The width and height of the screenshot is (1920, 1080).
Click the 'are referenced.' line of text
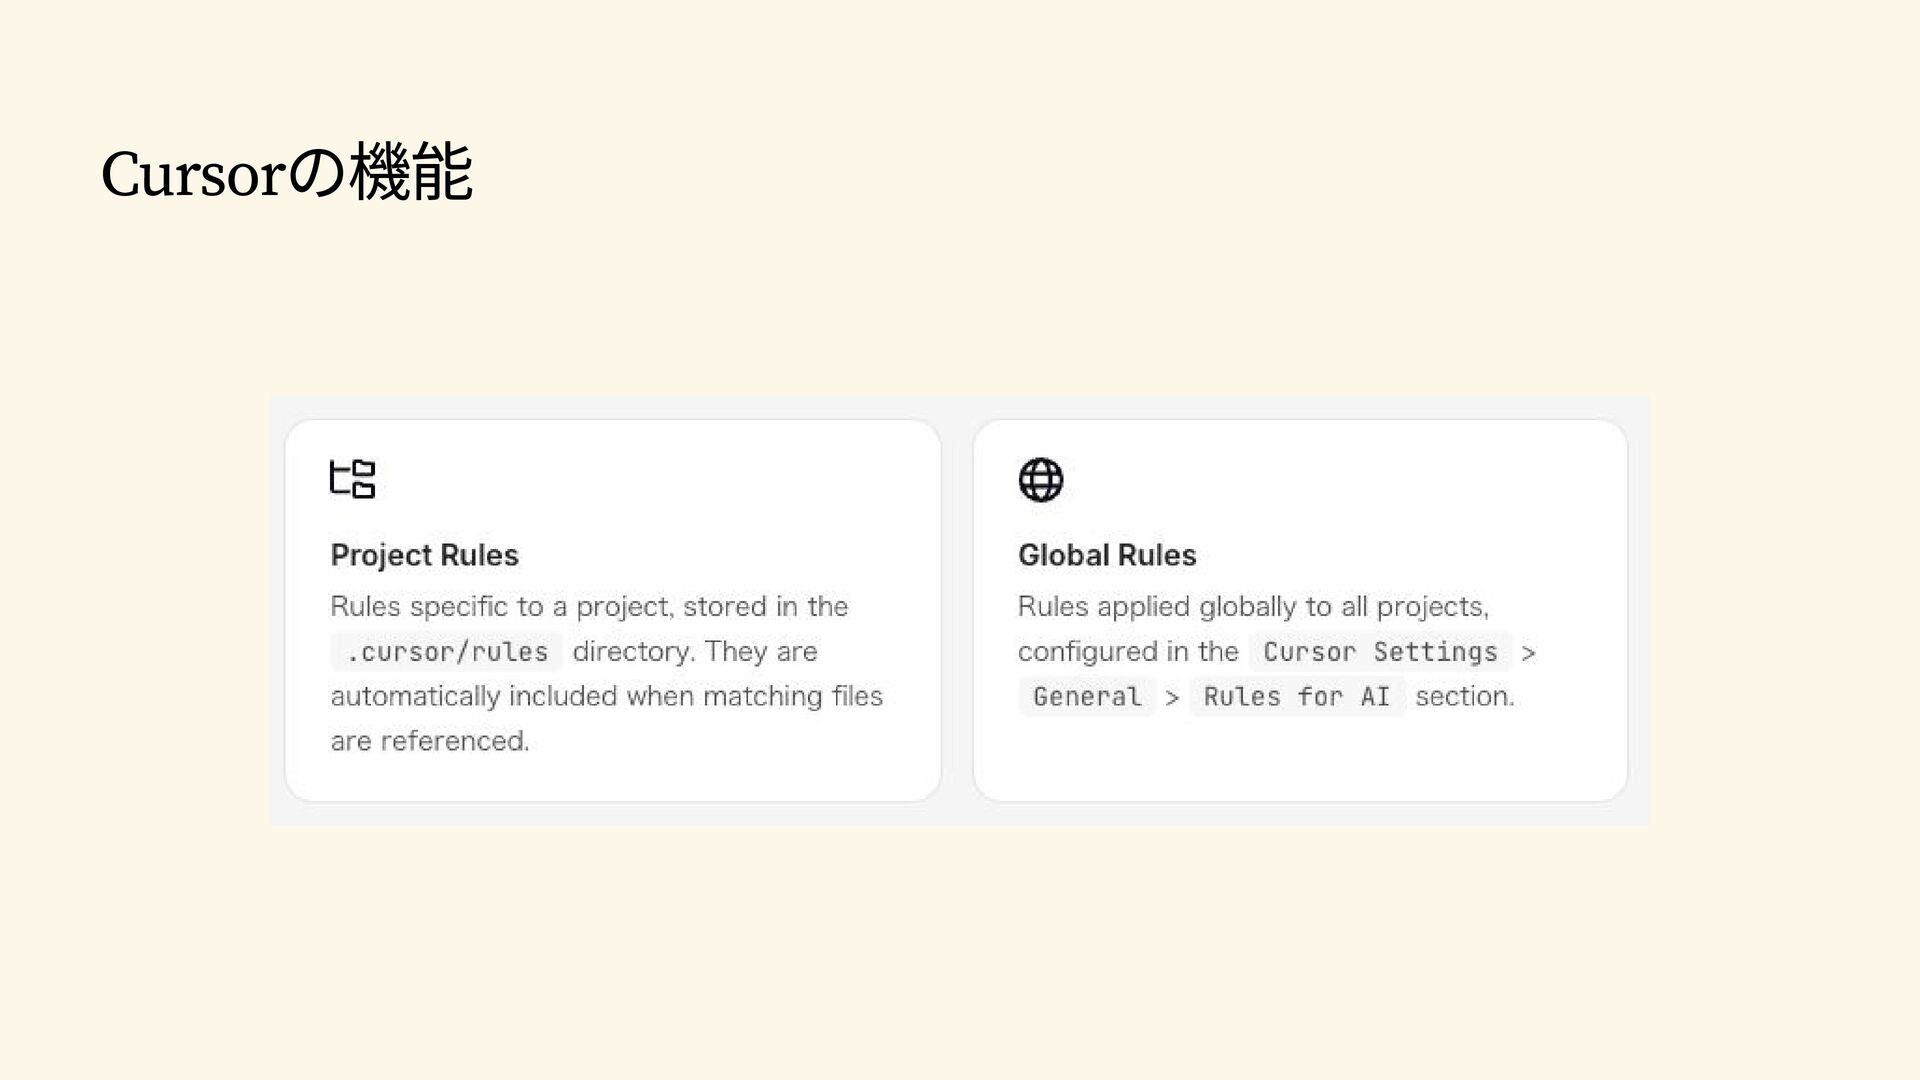tap(430, 741)
